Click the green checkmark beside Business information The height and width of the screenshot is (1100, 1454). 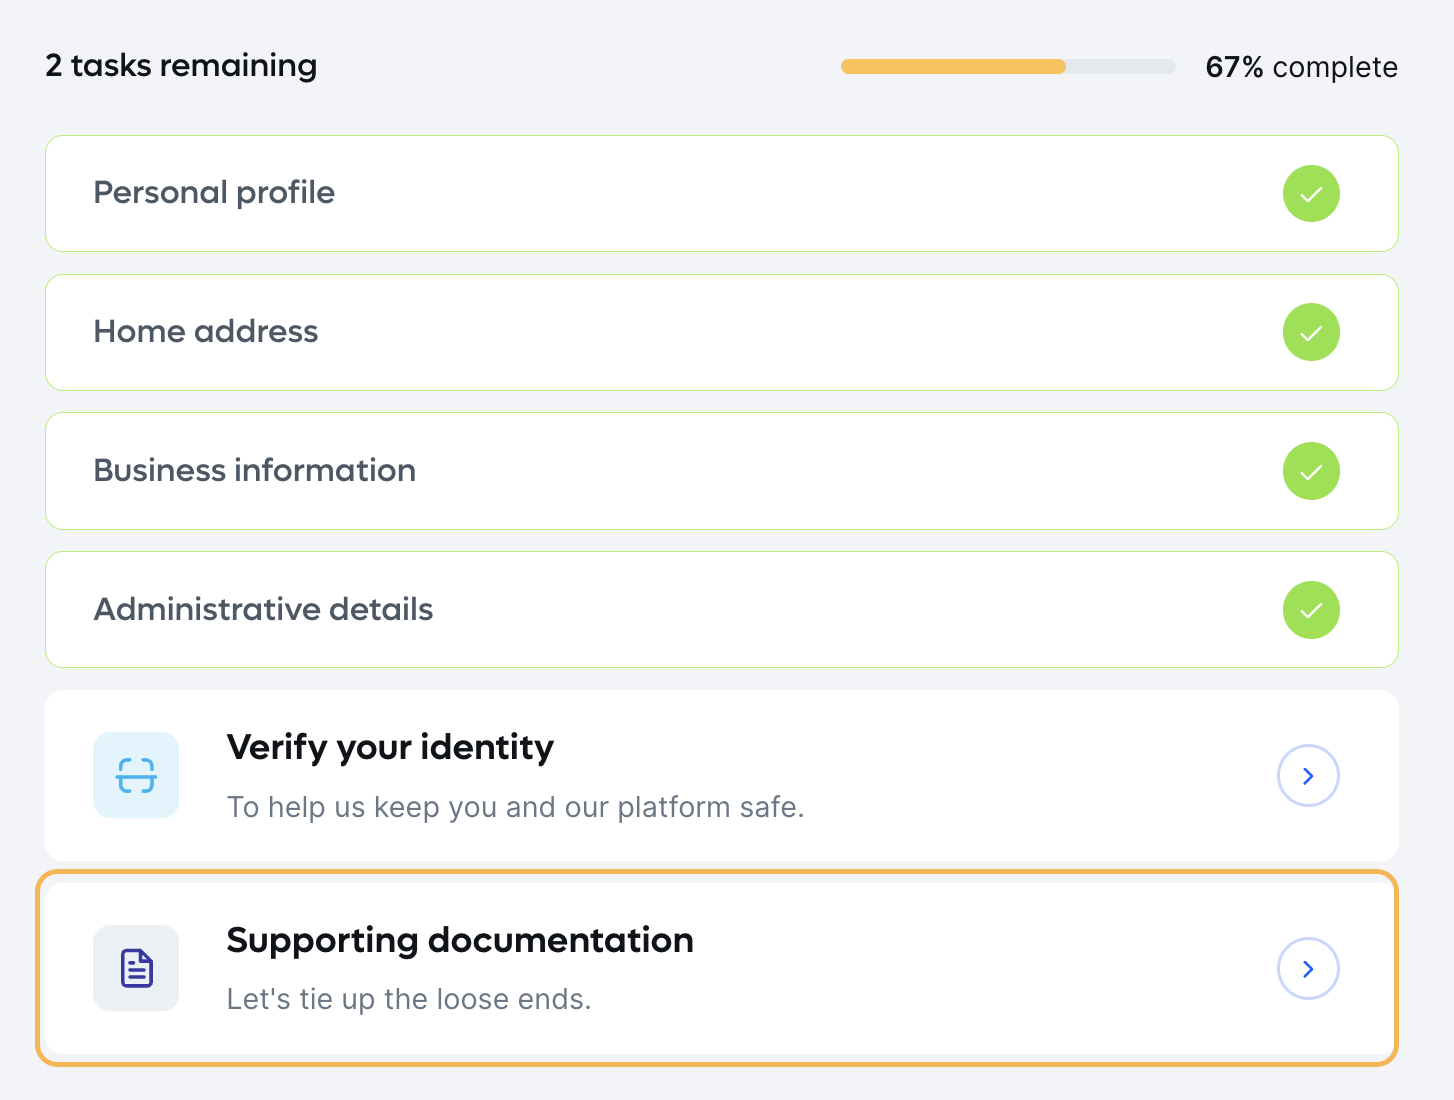pos(1311,471)
